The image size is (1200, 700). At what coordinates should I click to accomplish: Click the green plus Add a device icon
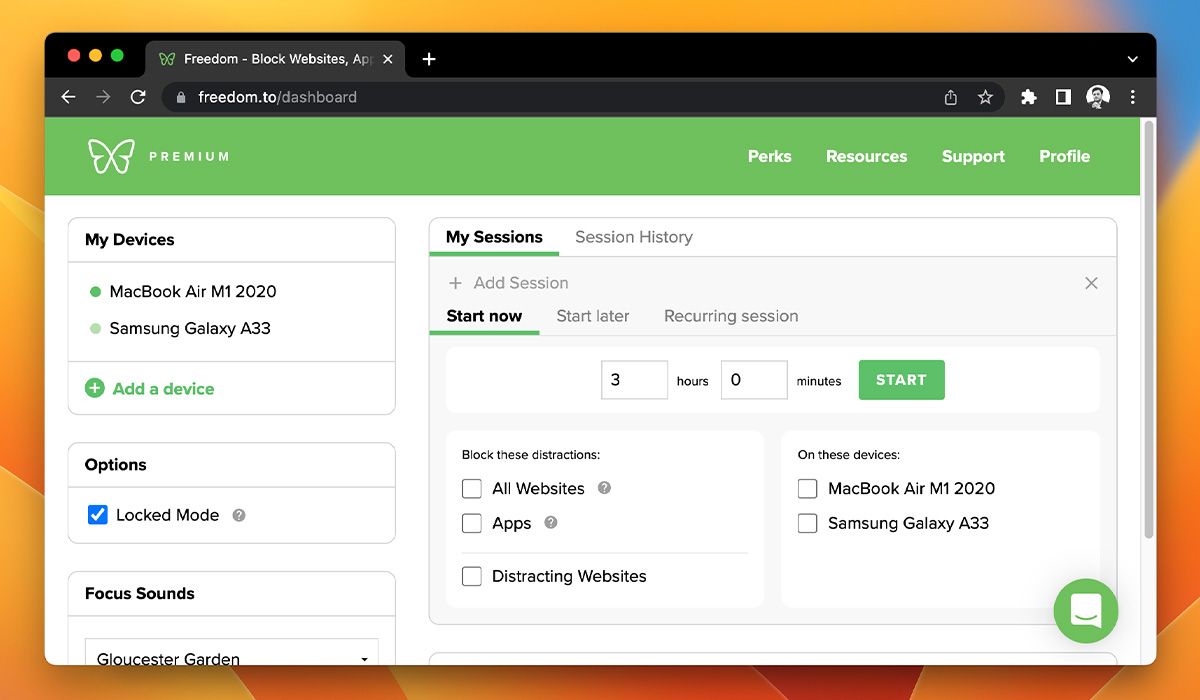pyautogui.click(x=95, y=388)
